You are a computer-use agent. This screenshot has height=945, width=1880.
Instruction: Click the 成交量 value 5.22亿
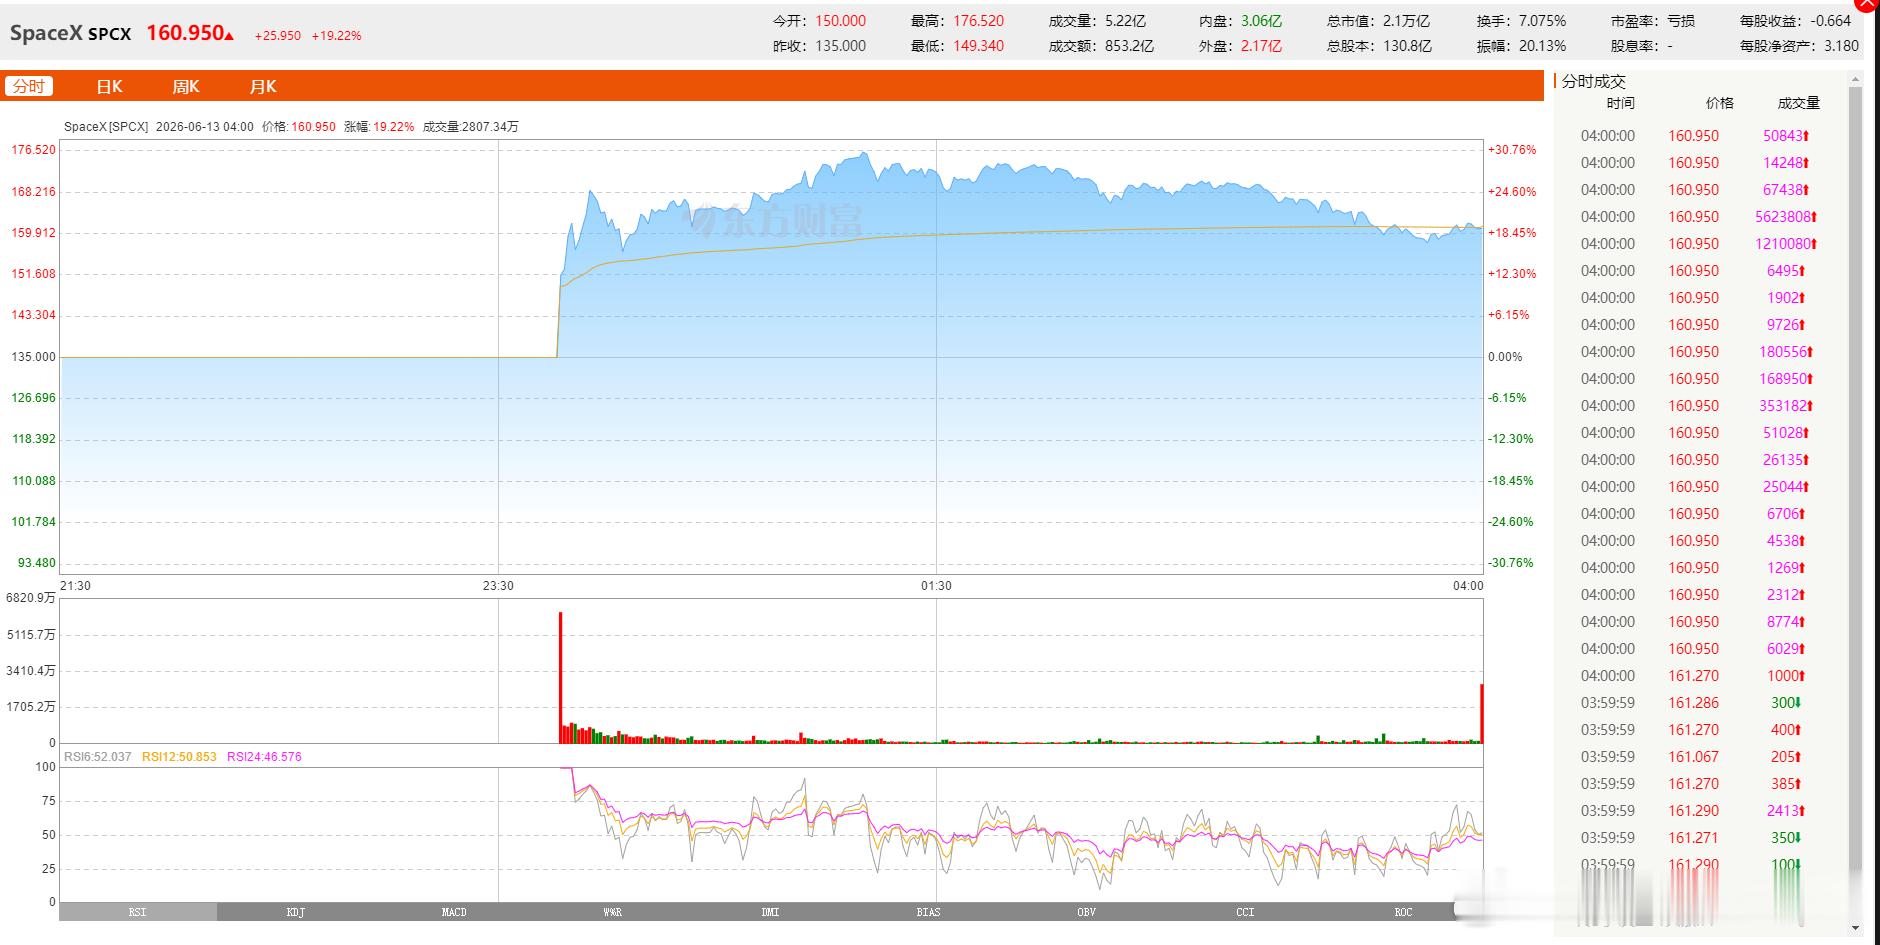[1126, 21]
